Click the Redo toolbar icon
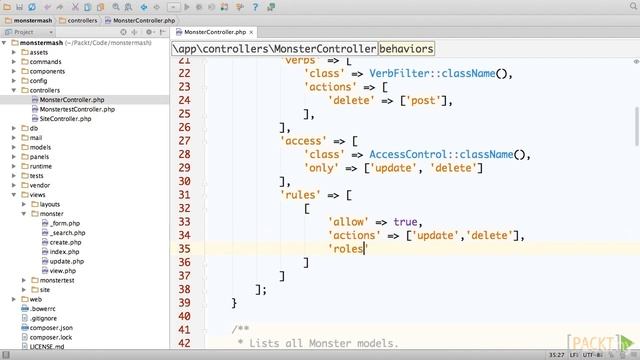 pos(60,7)
